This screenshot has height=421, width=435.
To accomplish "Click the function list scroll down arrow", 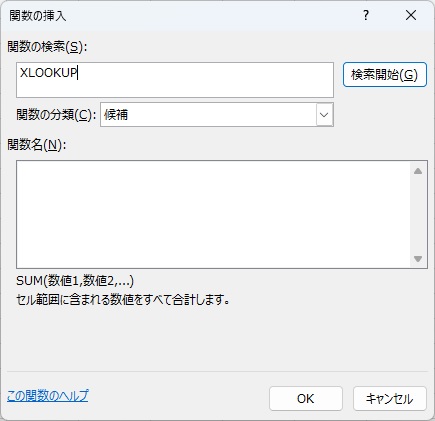I will [x=418, y=259].
